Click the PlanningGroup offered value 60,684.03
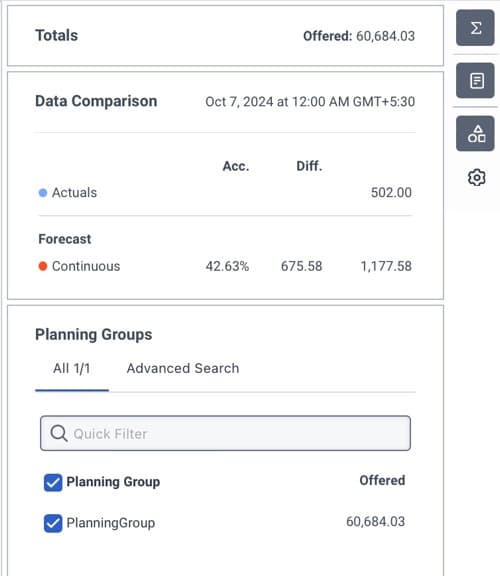The image size is (500, 576). 375,521
